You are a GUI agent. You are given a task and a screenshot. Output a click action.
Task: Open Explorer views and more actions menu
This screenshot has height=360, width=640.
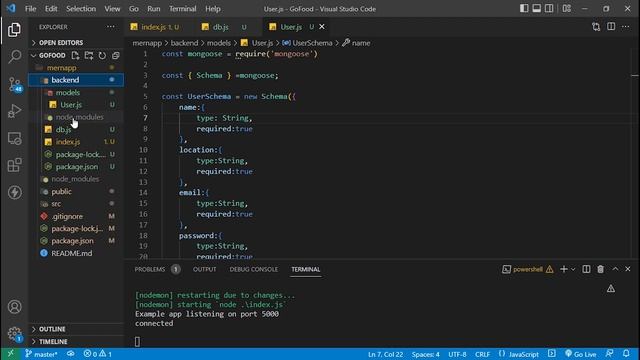point(111,27)
